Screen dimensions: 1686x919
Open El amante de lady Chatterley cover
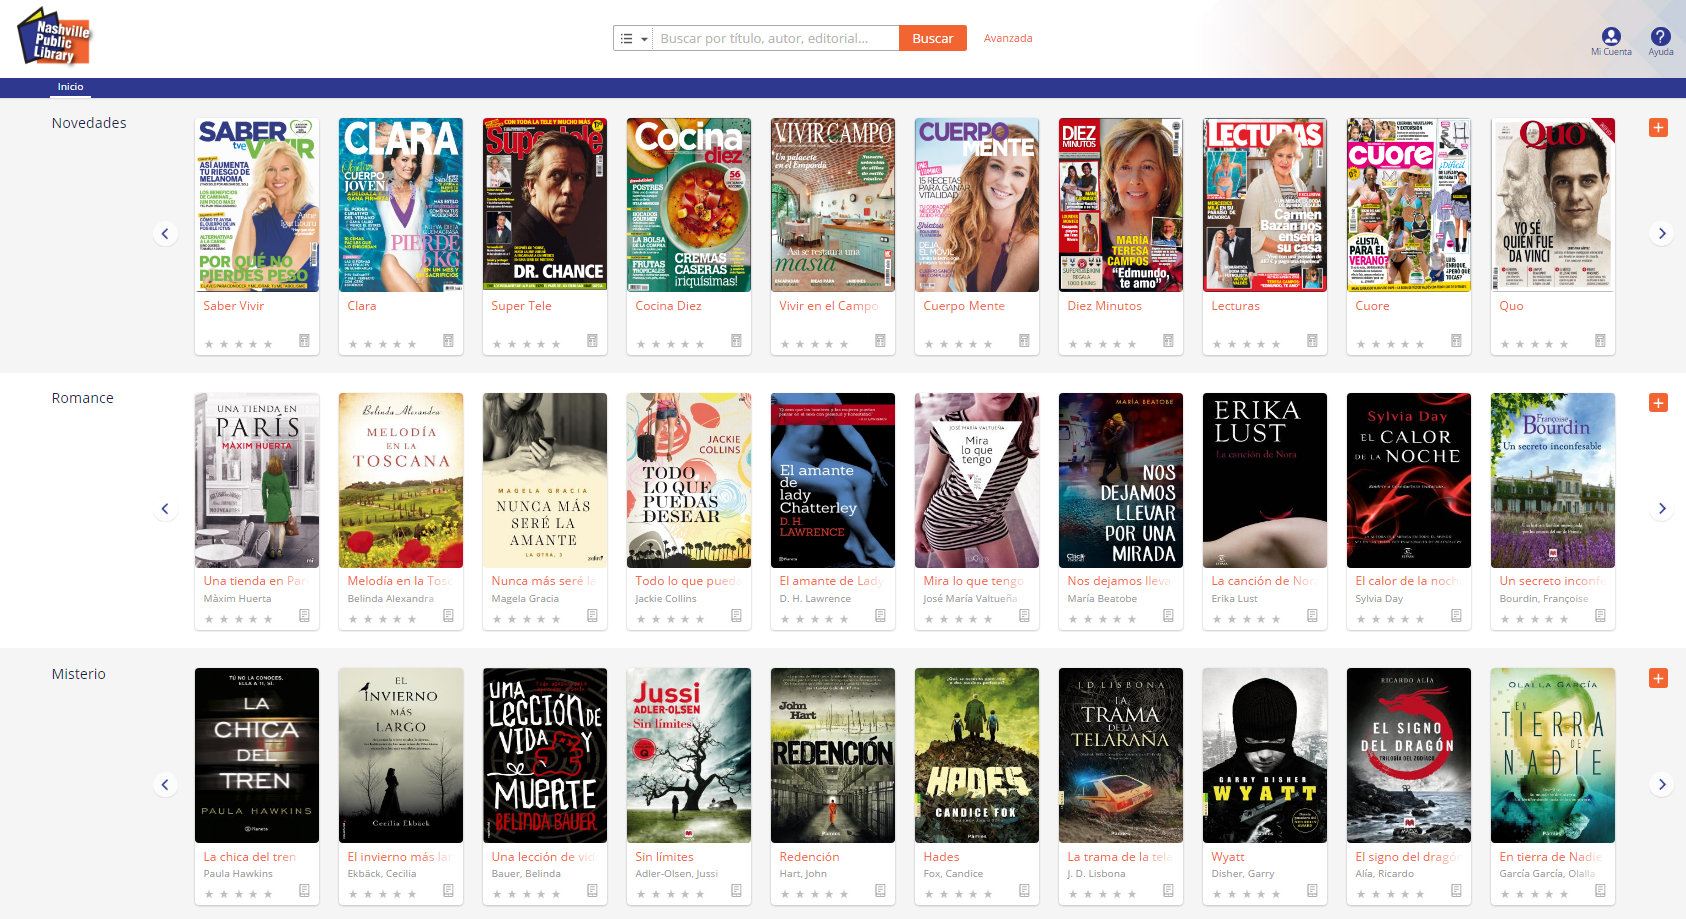tap(833, 480)
